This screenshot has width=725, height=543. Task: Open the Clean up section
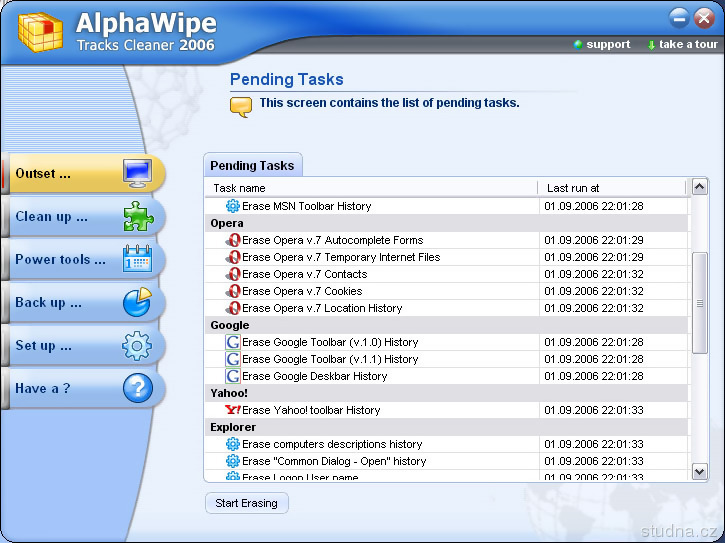pyautogui.click(x=52, y=217)
